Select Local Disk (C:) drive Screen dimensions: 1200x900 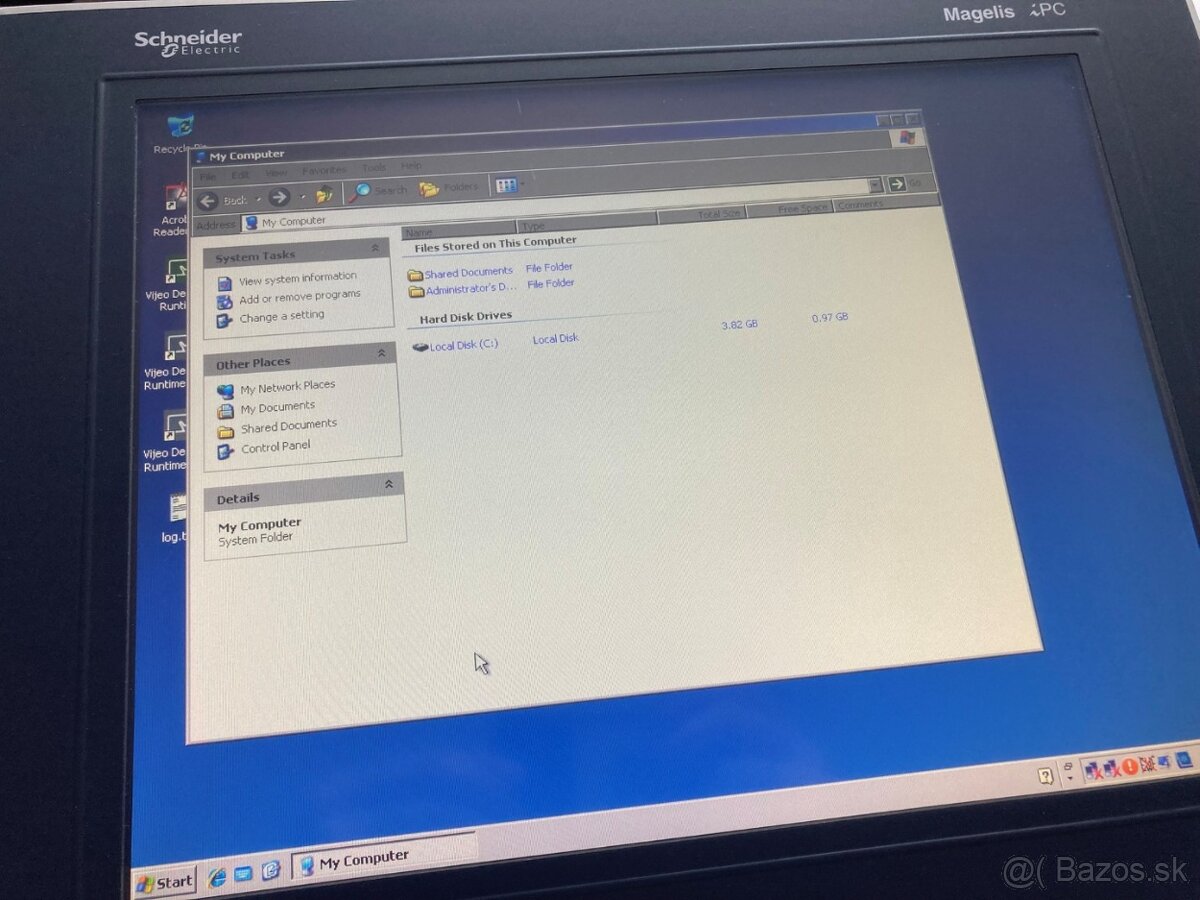(456, 345)
